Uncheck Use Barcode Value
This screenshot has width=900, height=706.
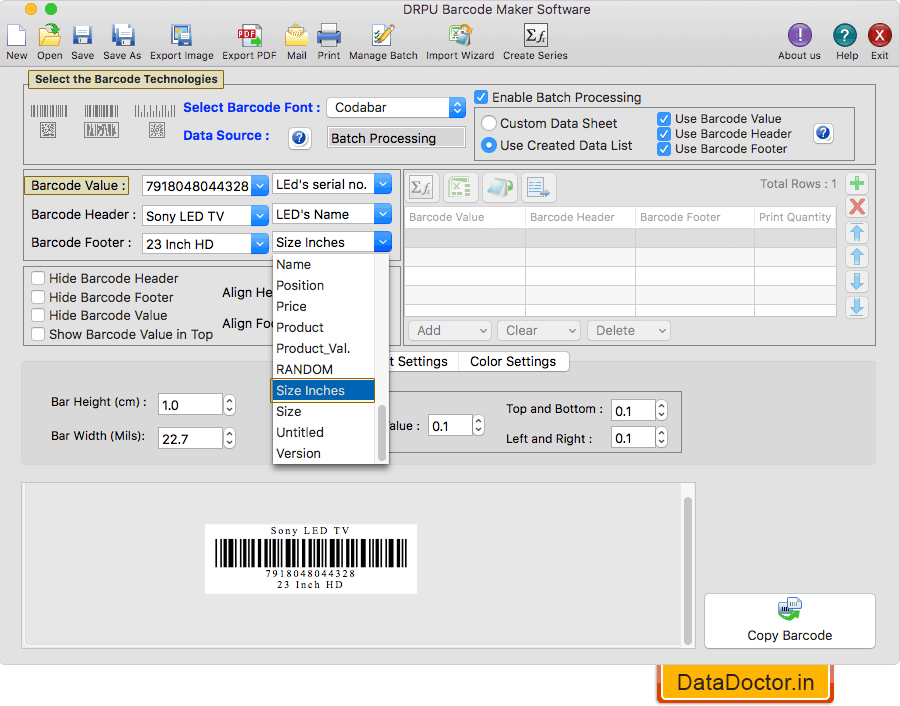(664, 119)
